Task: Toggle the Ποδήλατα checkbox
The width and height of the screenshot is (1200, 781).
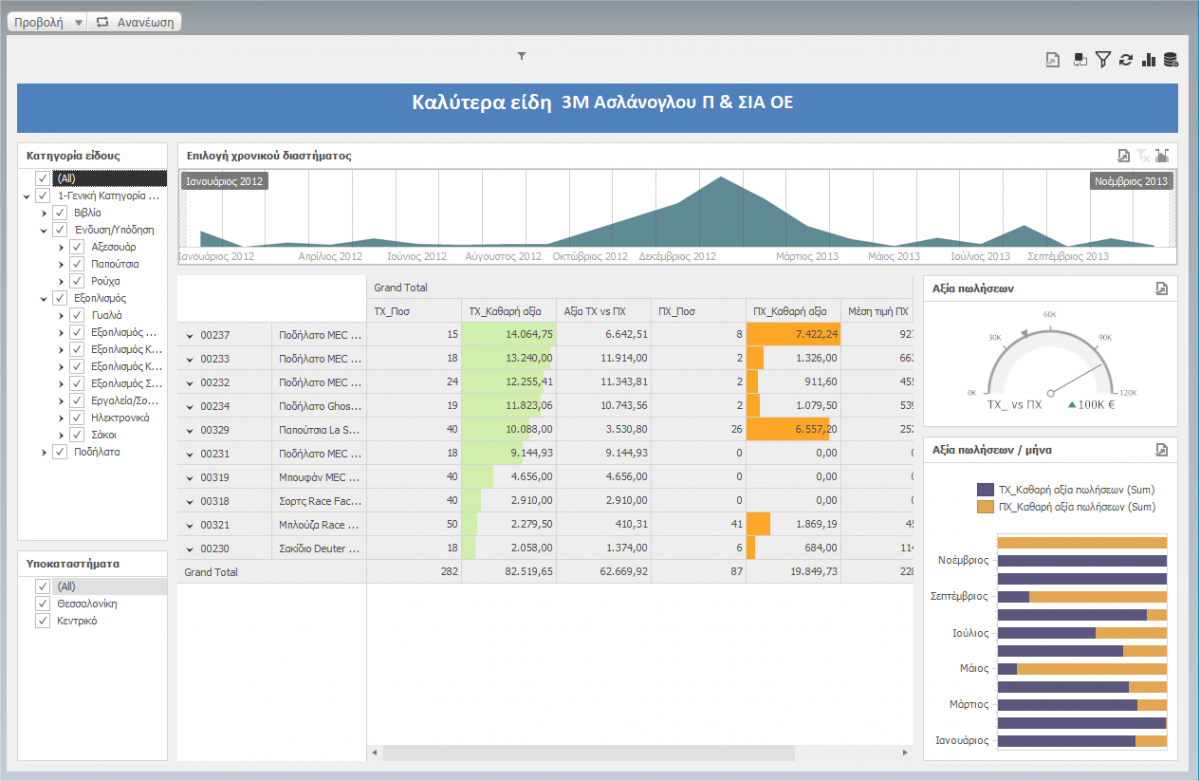Action: pos(59,452)
